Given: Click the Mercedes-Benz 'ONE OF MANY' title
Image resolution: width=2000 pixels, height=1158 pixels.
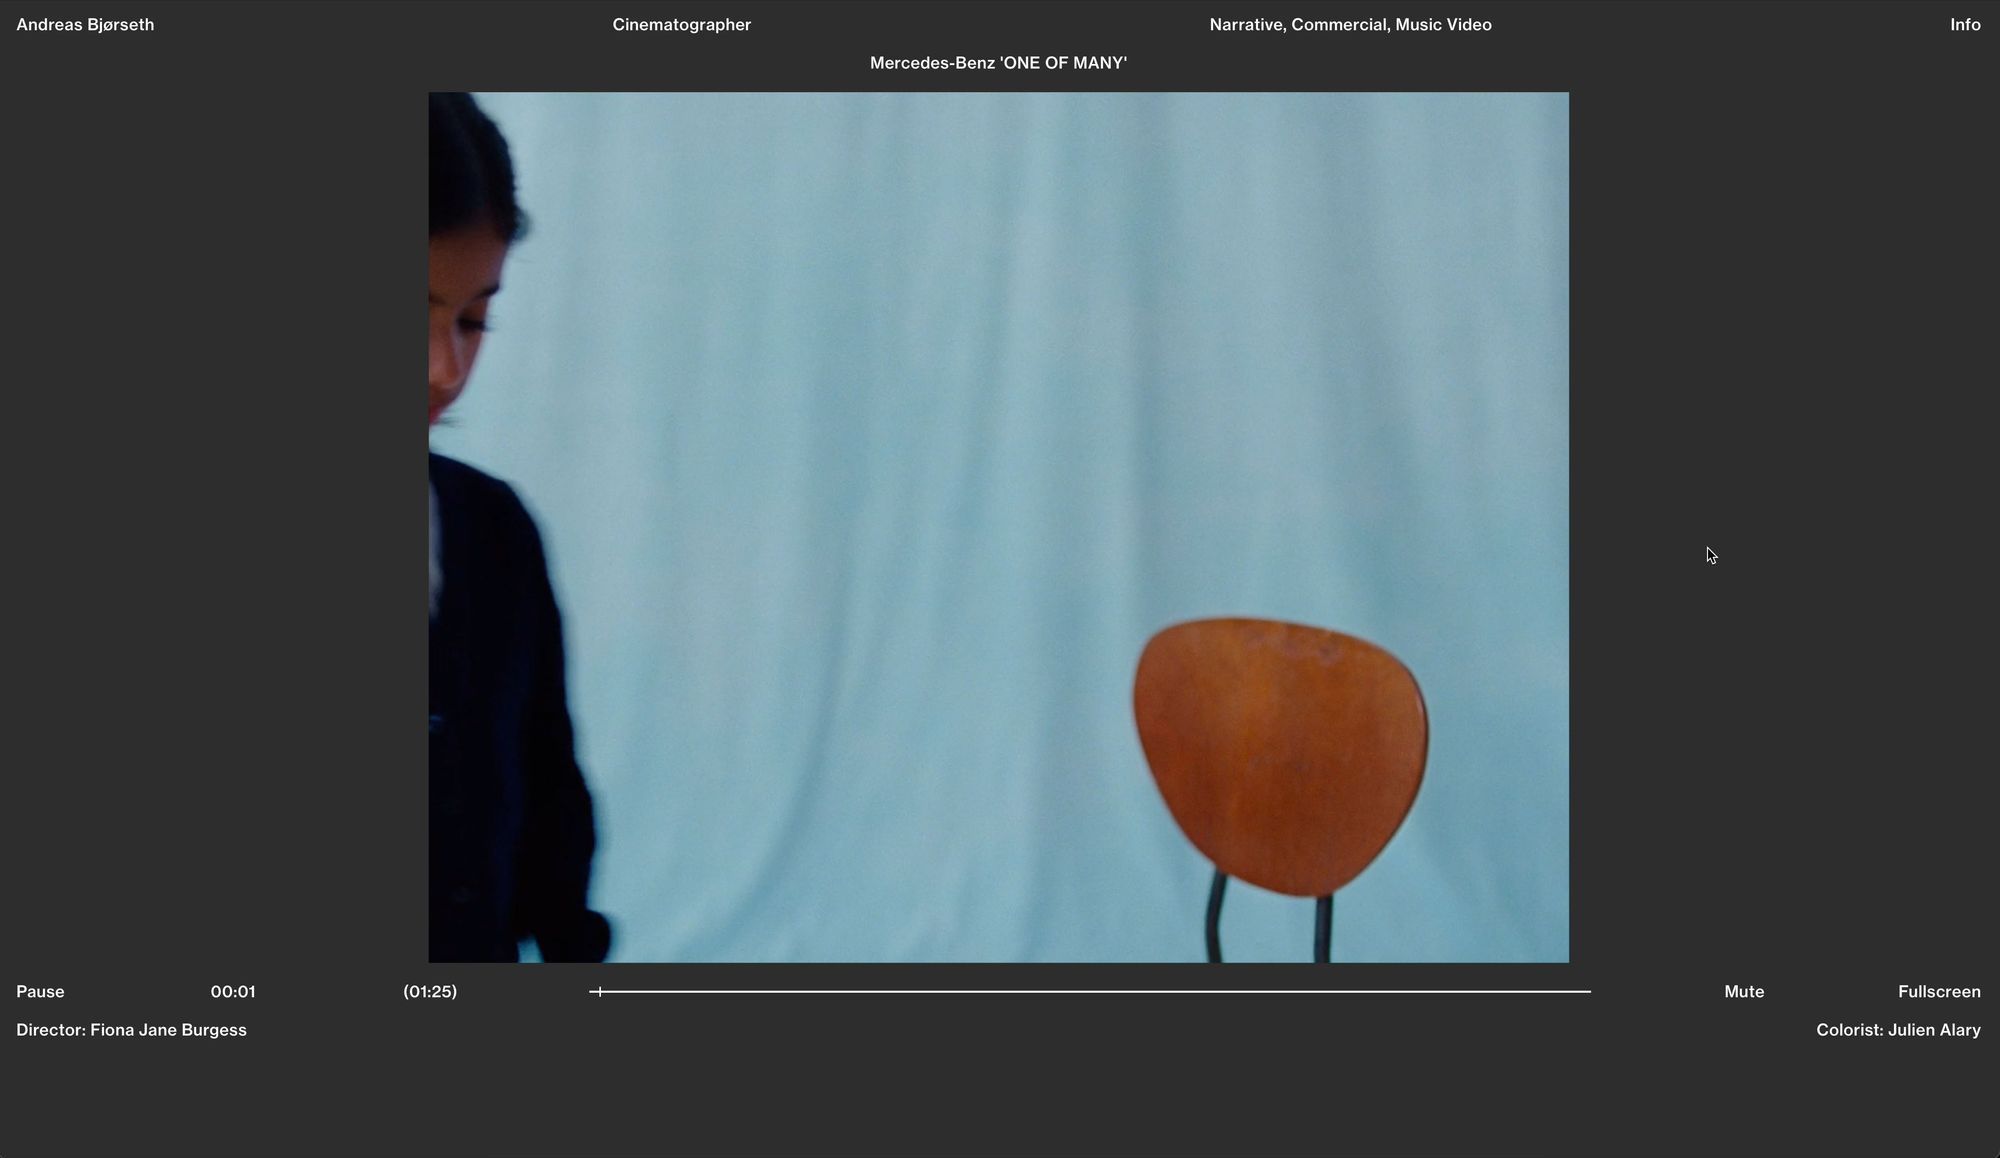Looking at the screenshot, I should (x=998, y=63).
